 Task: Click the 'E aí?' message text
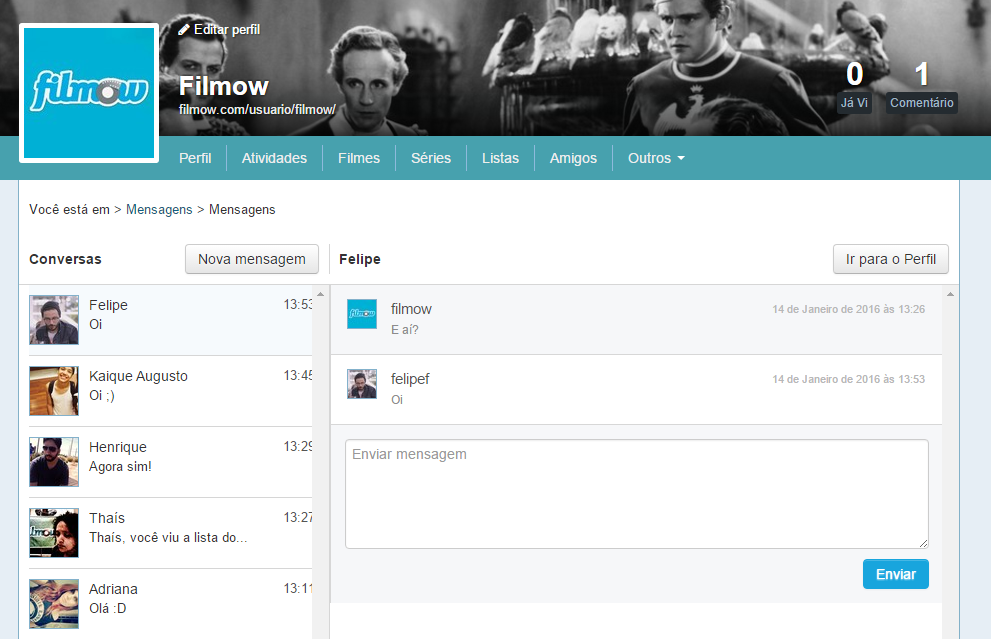tap(404, 329)
